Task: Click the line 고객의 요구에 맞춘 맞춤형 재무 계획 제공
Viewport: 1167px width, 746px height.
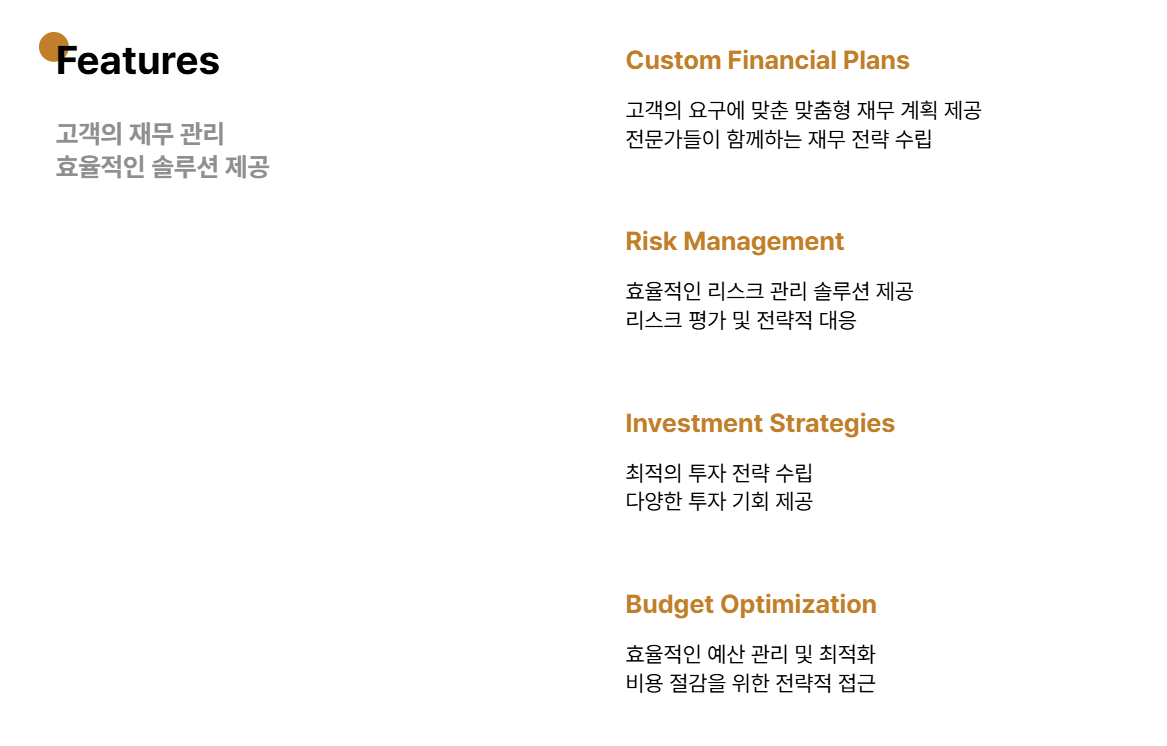Action: 803,110
